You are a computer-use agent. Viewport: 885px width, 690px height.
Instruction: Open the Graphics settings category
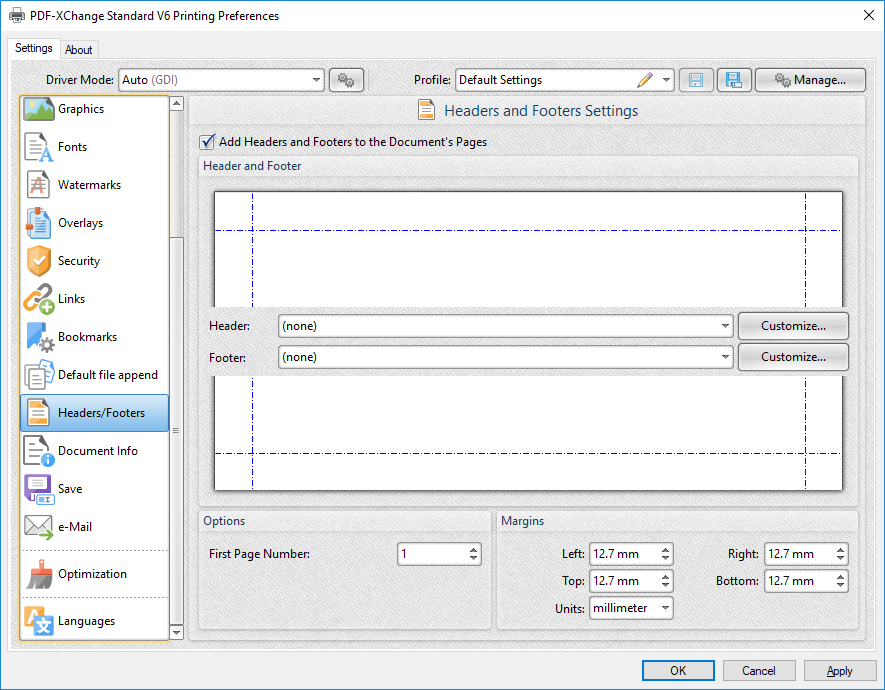coord(94,109)
